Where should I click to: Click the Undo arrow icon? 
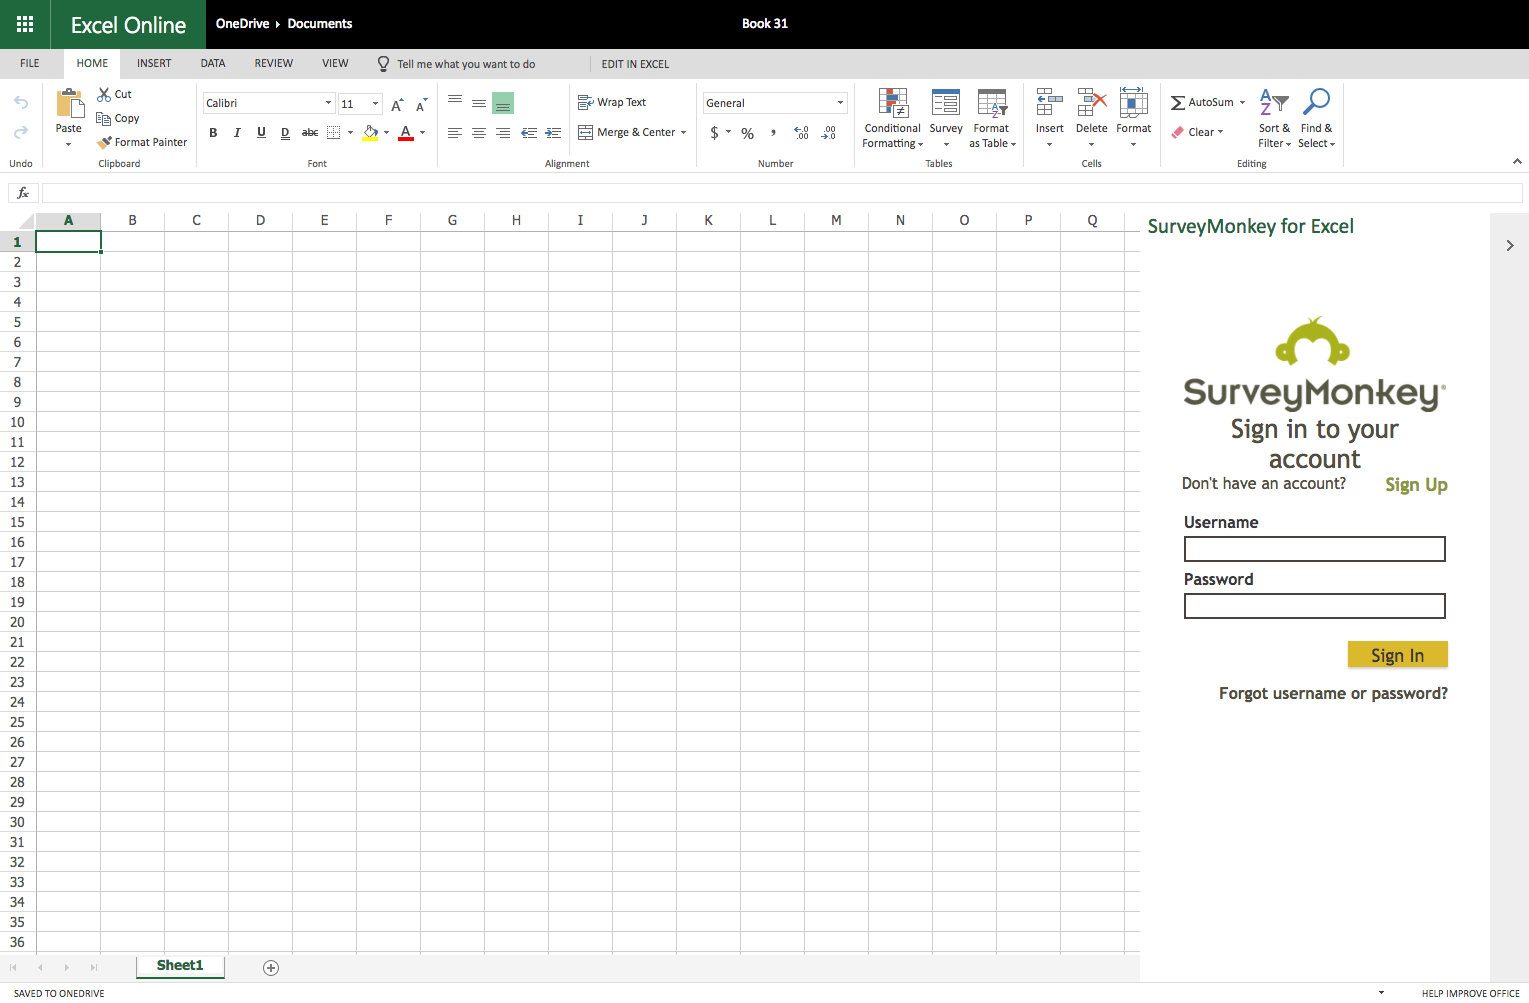coord(21,102)
